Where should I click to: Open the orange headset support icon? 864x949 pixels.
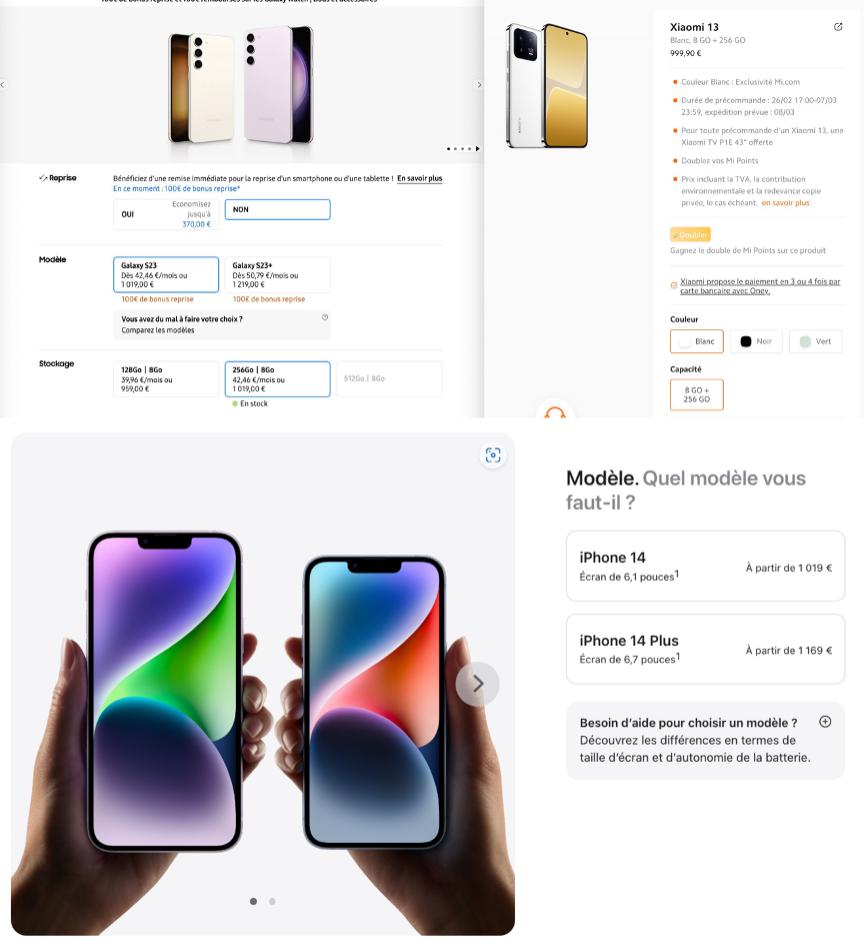click(555, 412)
